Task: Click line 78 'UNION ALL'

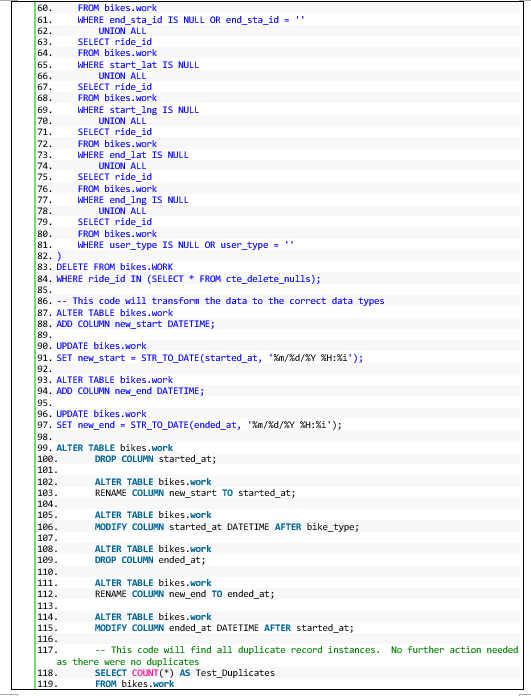Action: pos(122,211)
